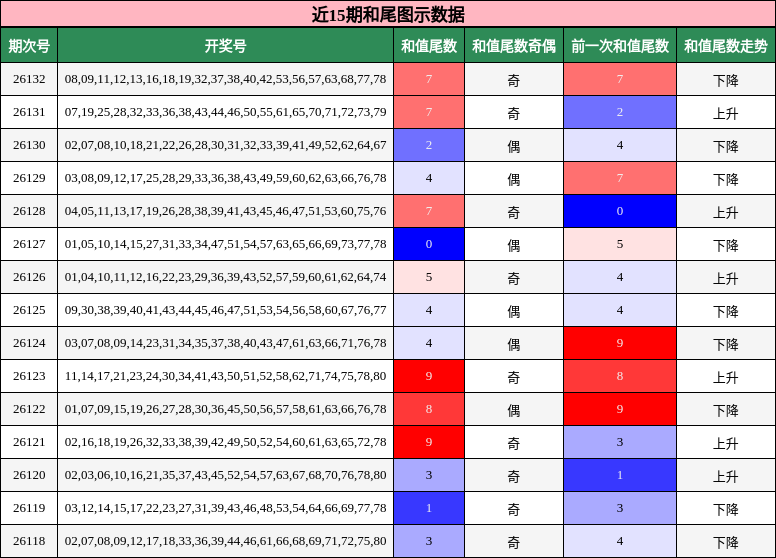Click issue number 26125
The width and height of the screenshot is (776, 558).
[29, 310]
